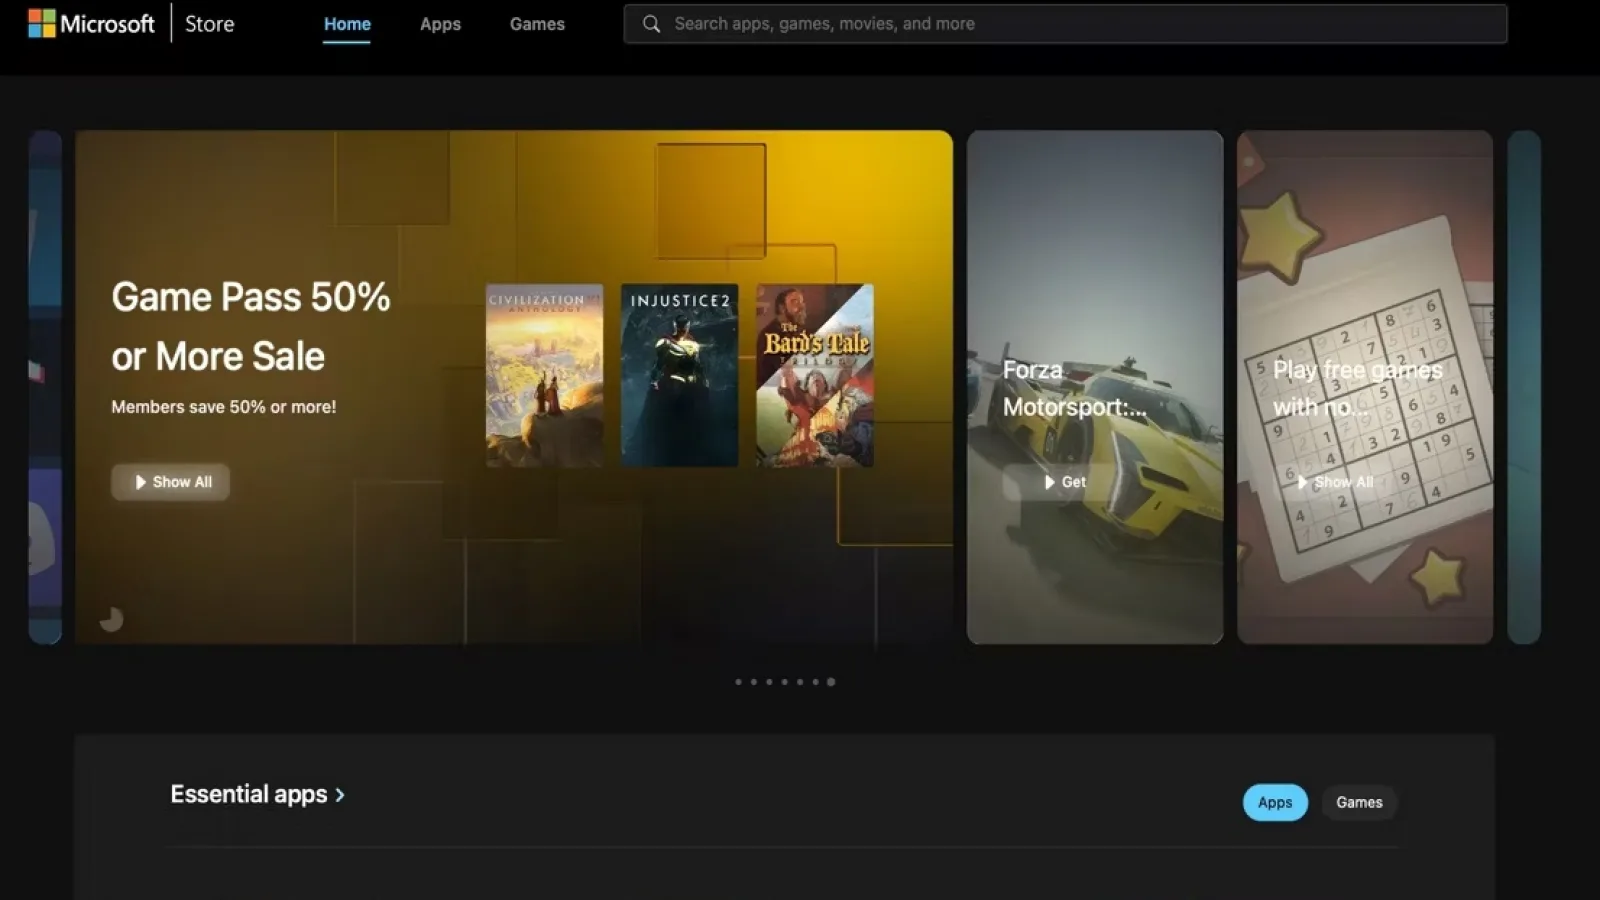Screen dimensions: 1600x900
Task: Click Show All on free games card
Action: pyautogui.click(x=1335, y=482)
